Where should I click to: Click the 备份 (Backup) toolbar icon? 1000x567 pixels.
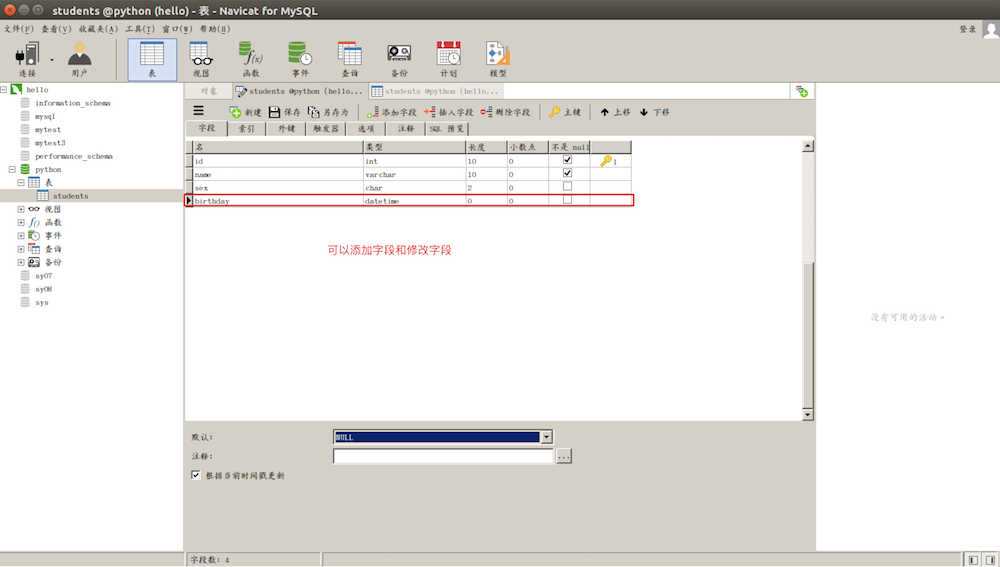click(399, 58)
